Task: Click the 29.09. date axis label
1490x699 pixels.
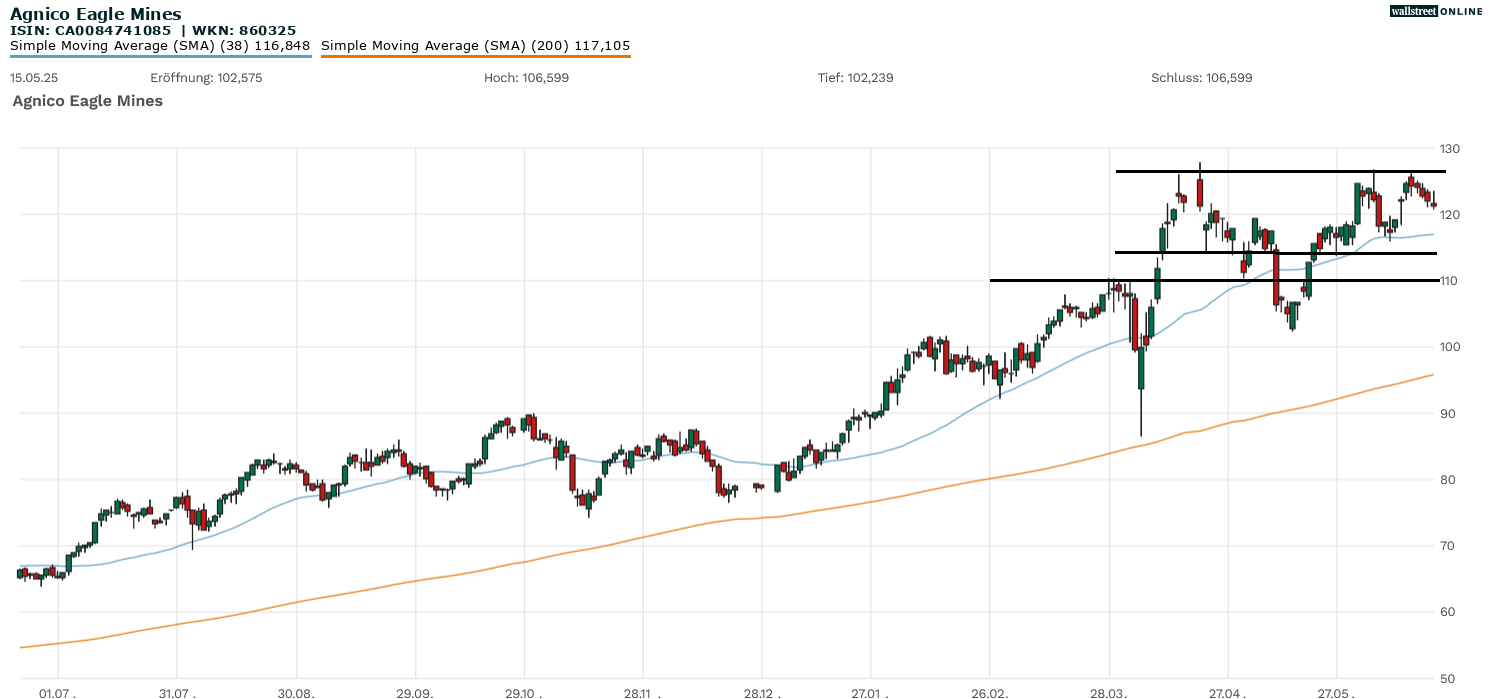Action: point(414,692)
